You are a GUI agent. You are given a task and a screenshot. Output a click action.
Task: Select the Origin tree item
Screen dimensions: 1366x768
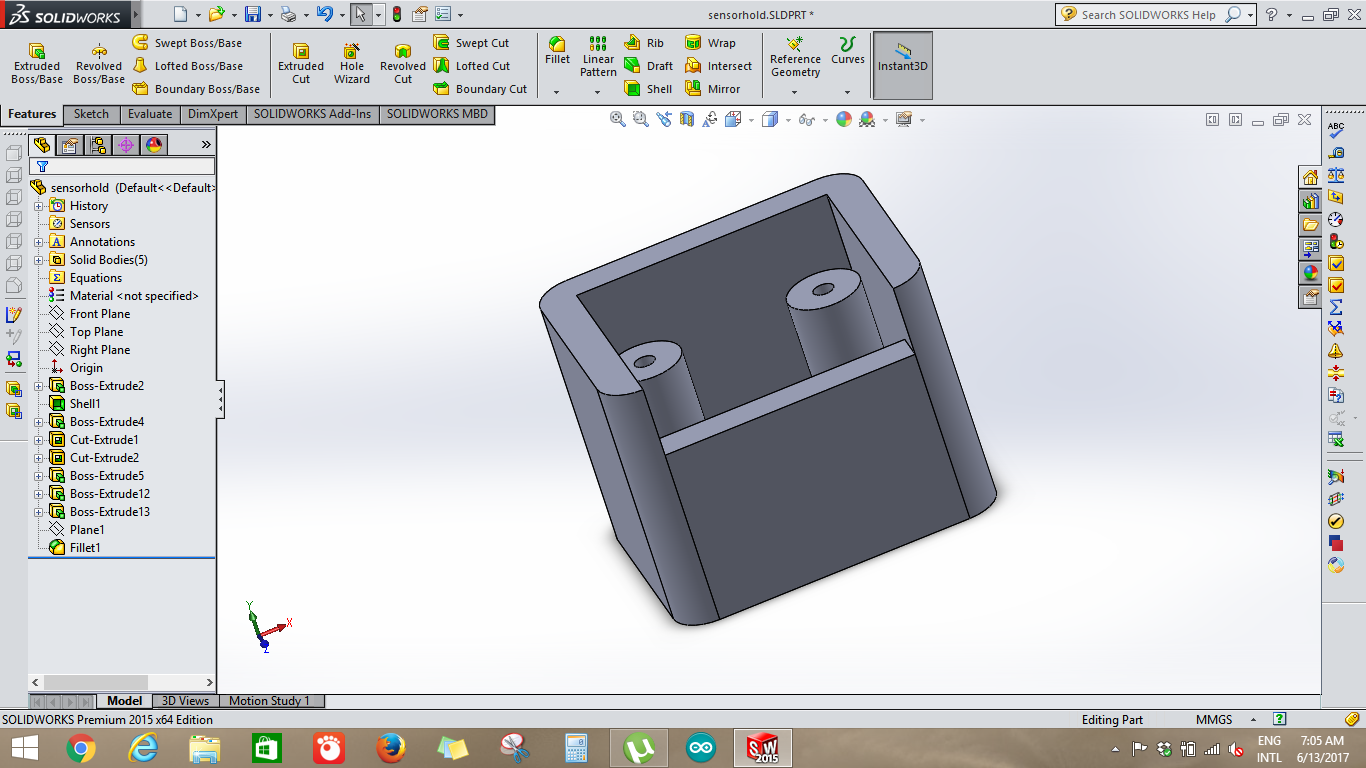point(76,368)
